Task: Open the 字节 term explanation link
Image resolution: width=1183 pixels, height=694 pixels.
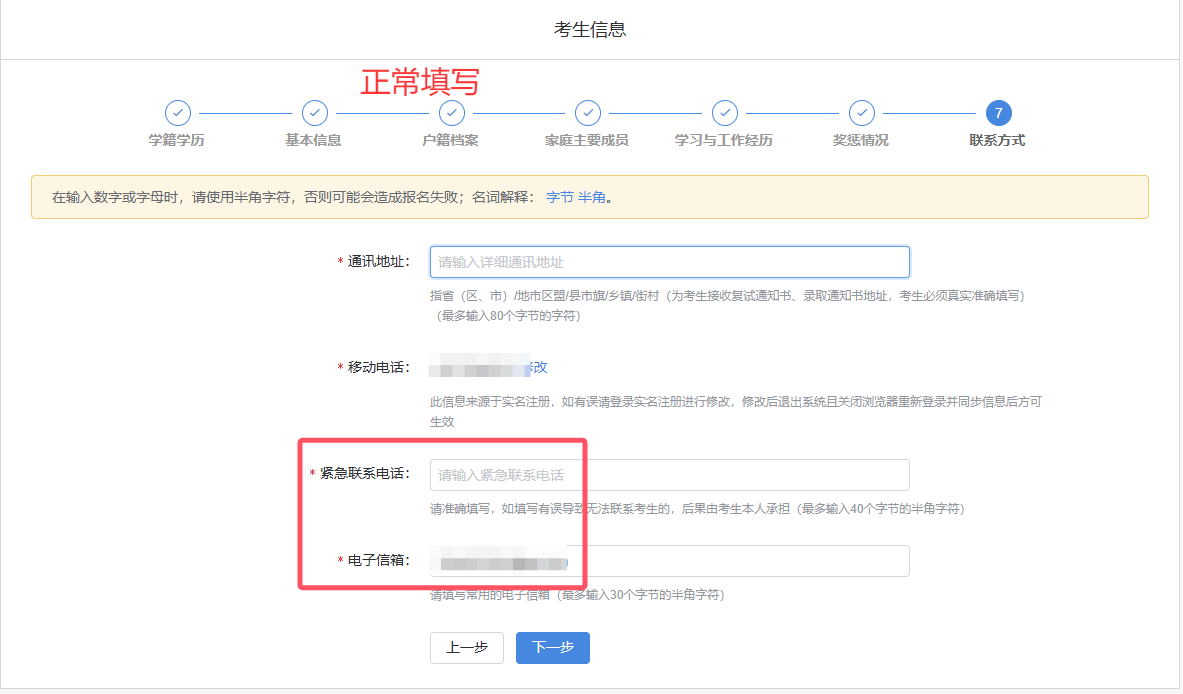Action: tap(559, 197)
